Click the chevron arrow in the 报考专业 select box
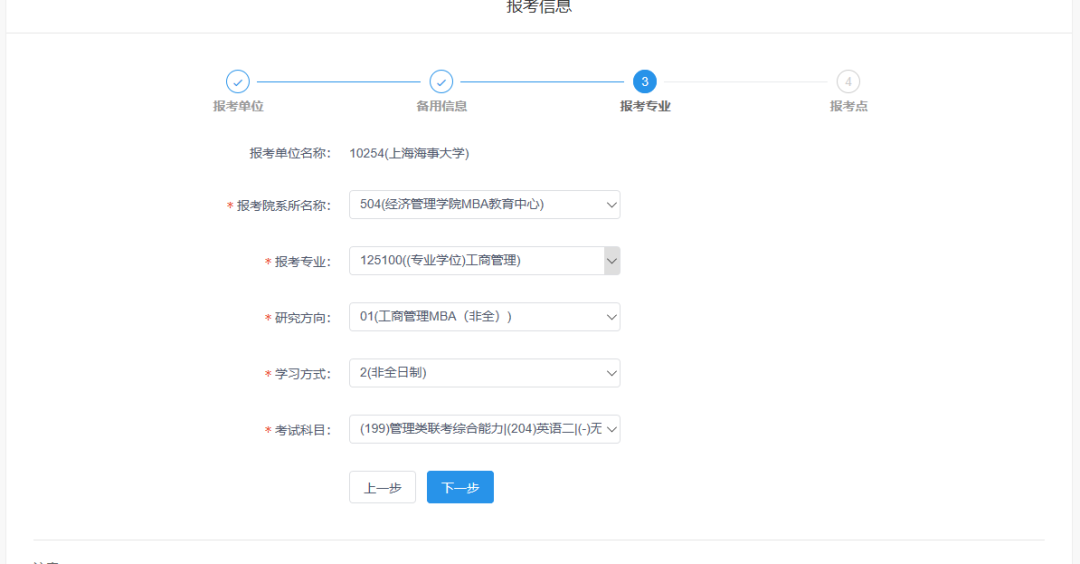The height and width of the screenshot is (564, 1080). (x=612, y=261)
